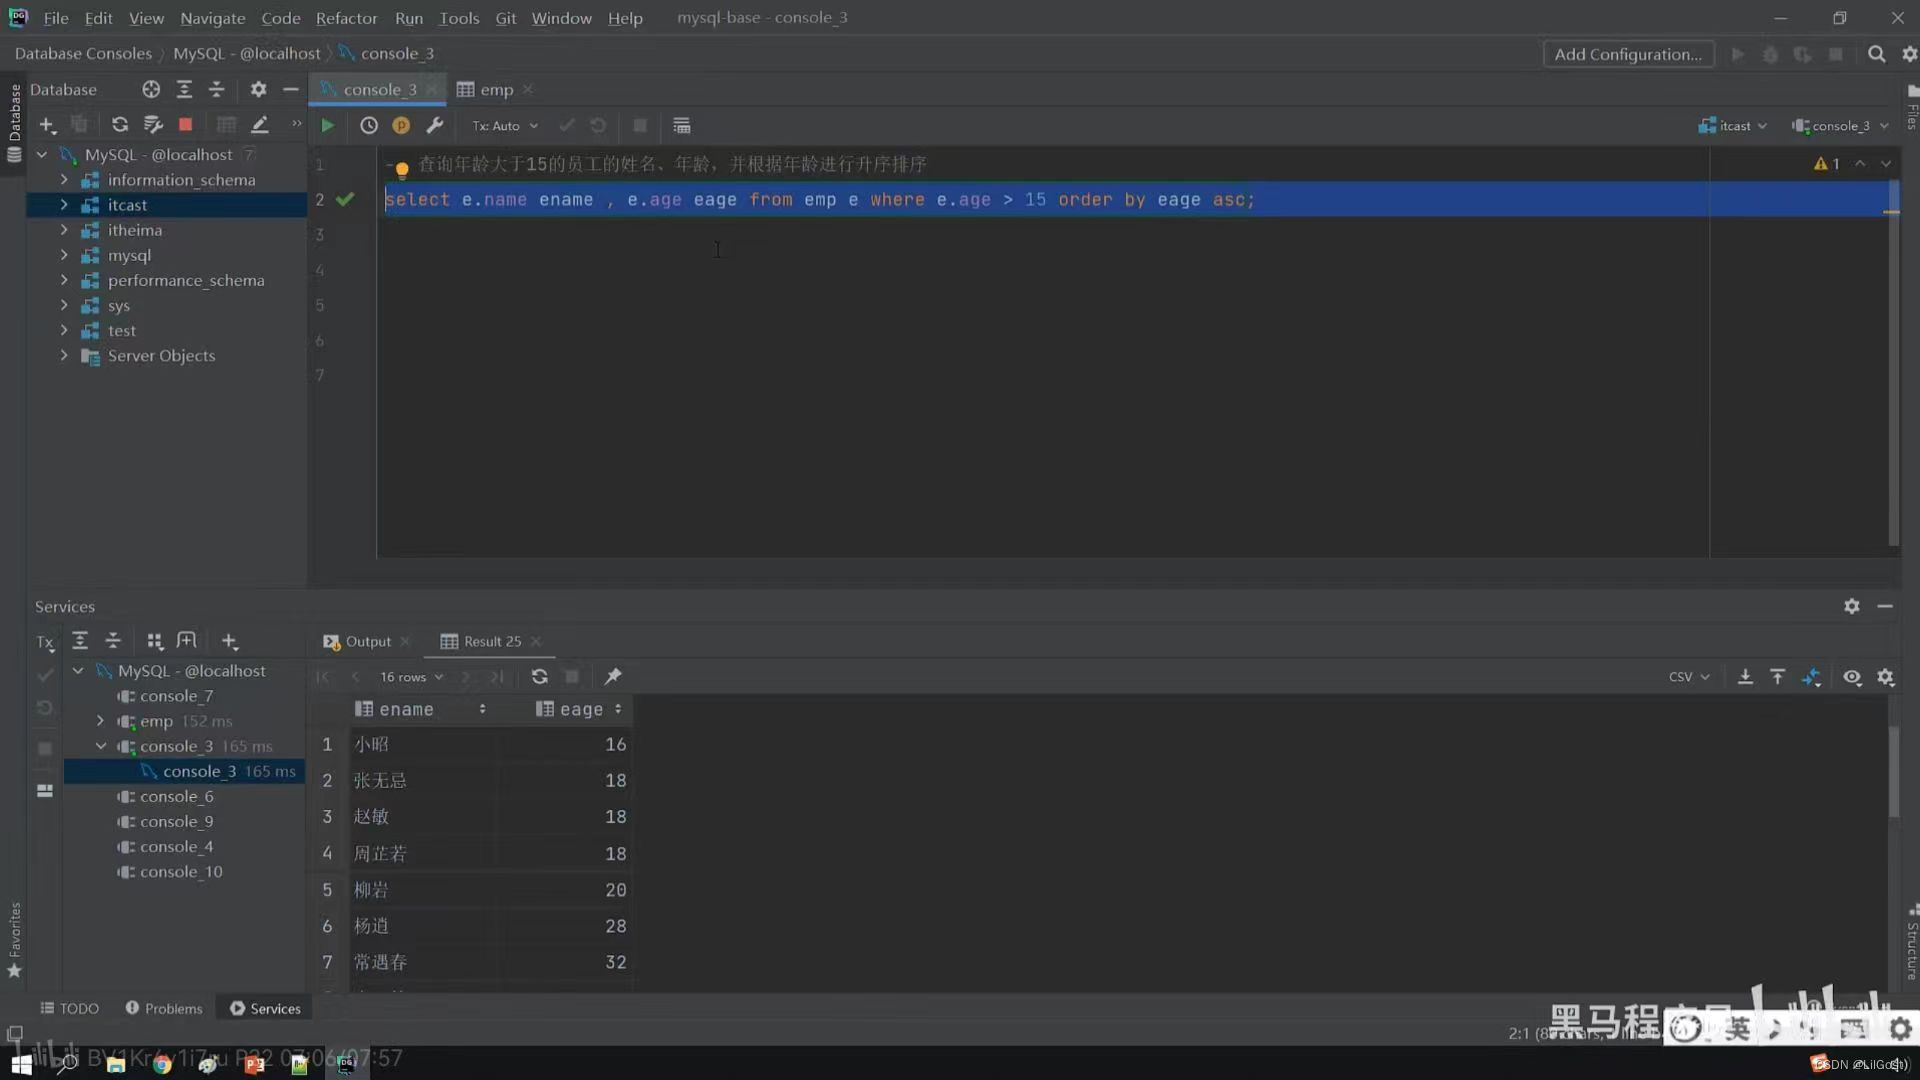Toggle the light bulb intention hint

click(401, 169)
